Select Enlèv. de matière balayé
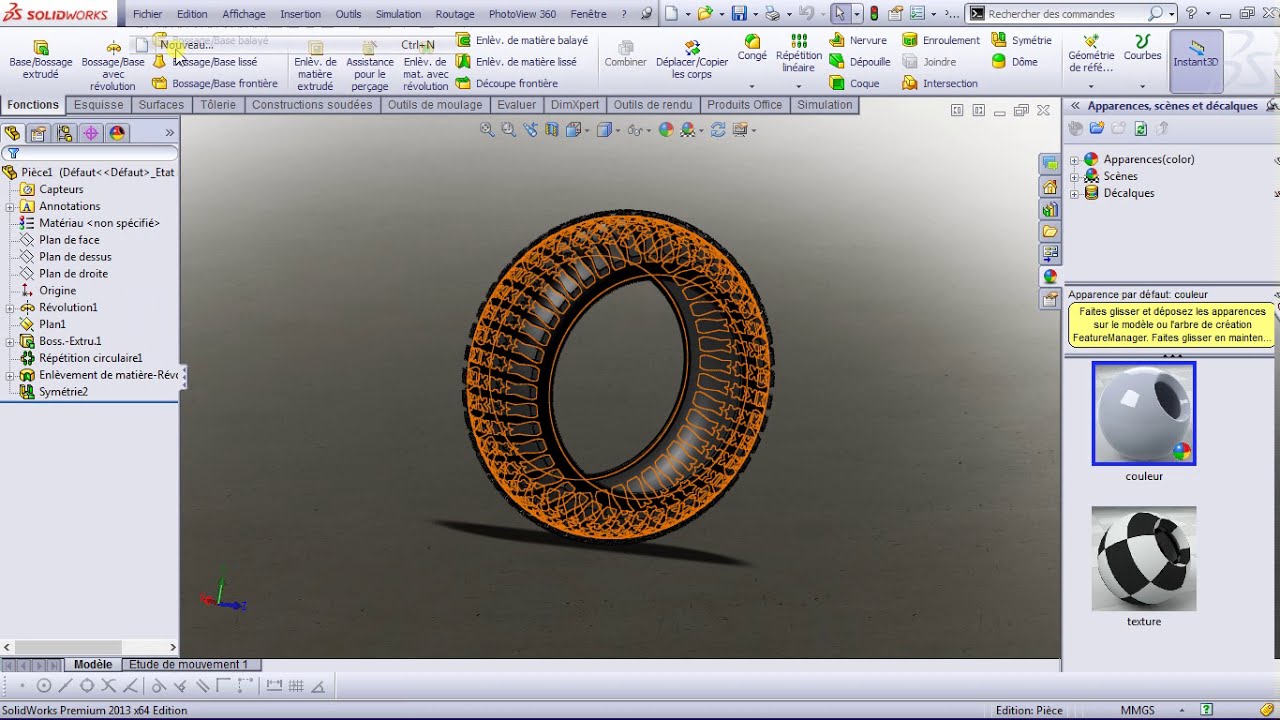This screenshot has width=1280, height=720. click(x=522, y=40)
